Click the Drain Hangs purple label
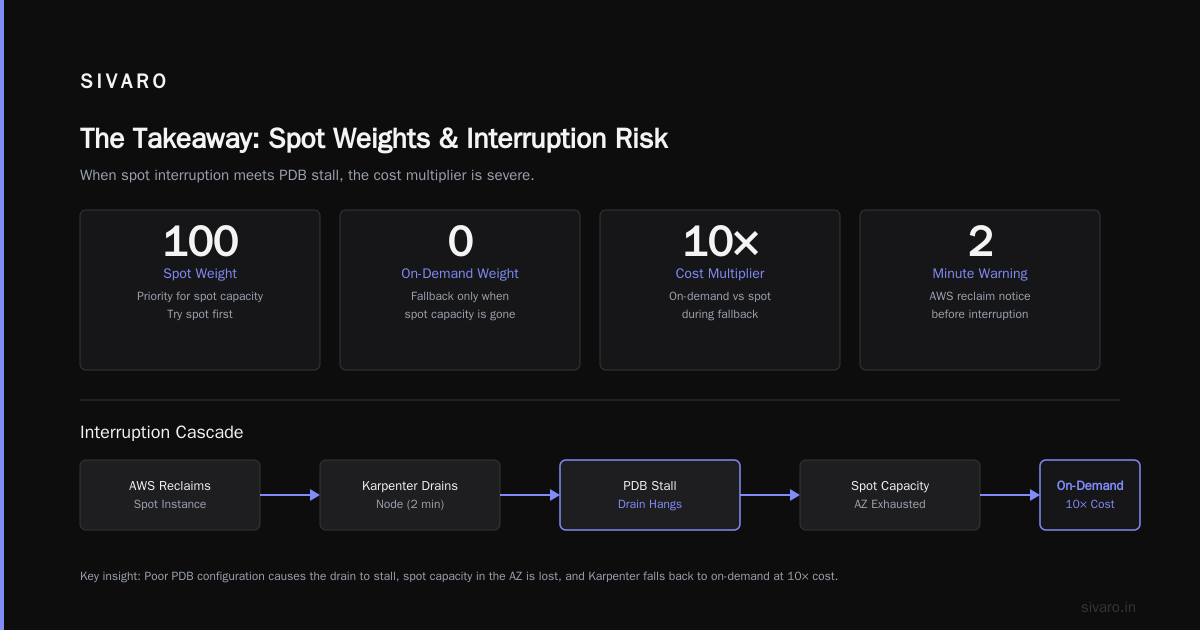 click(x=650, y=504)
